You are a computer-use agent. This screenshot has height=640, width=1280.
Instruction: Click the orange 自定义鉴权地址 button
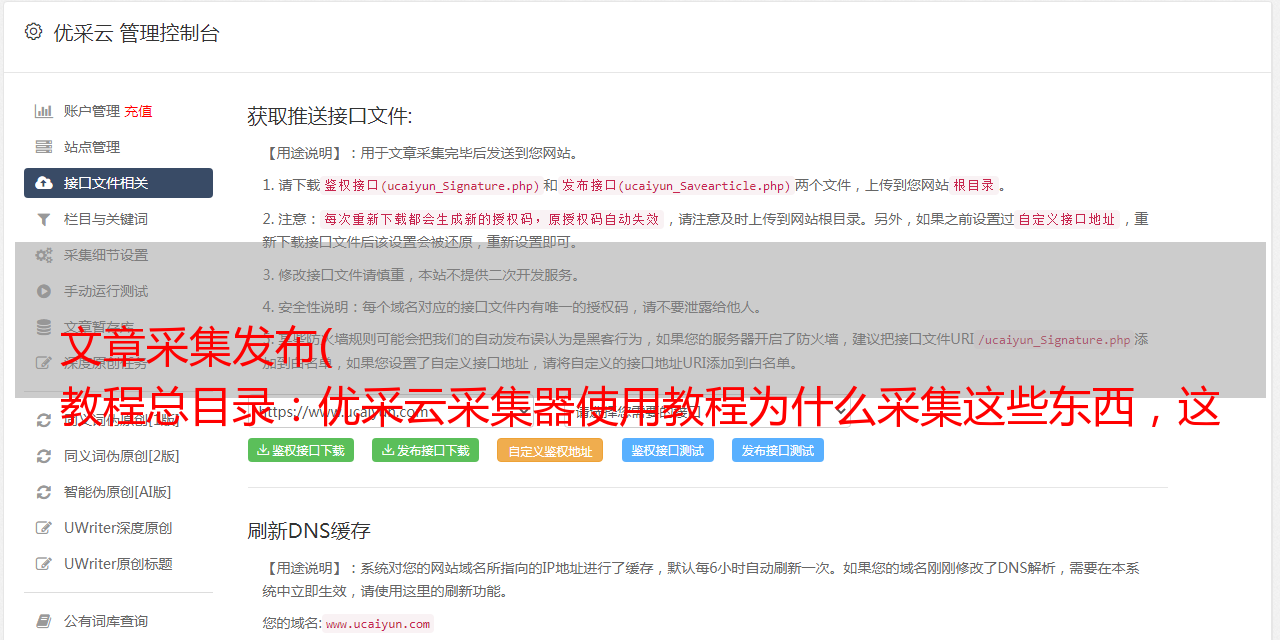[550, 451]
